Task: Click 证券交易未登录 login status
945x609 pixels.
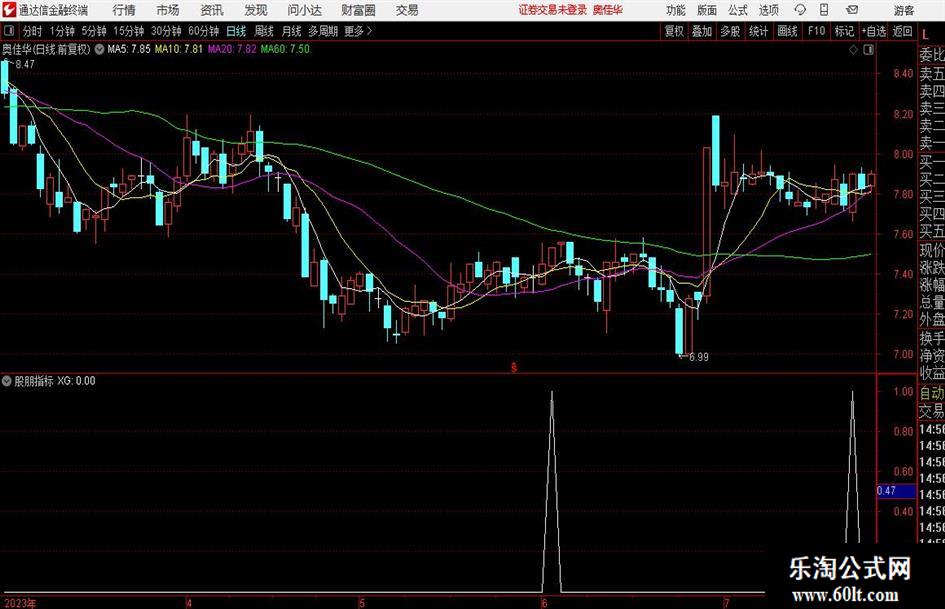Action: 553,10
